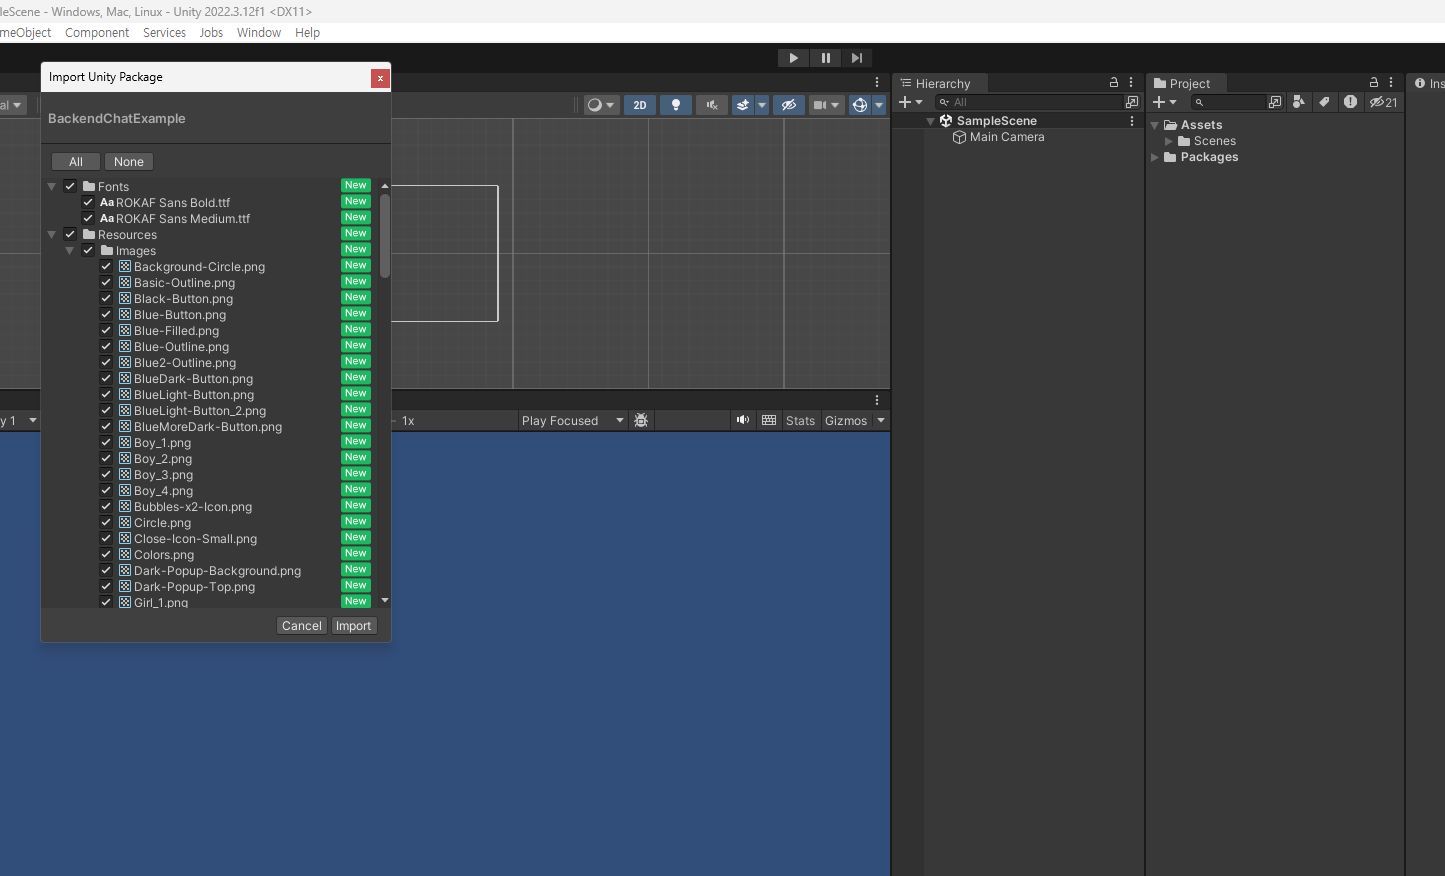
Task: Uncheck the Fonts folder checkbox
Action: click(70, 186)
